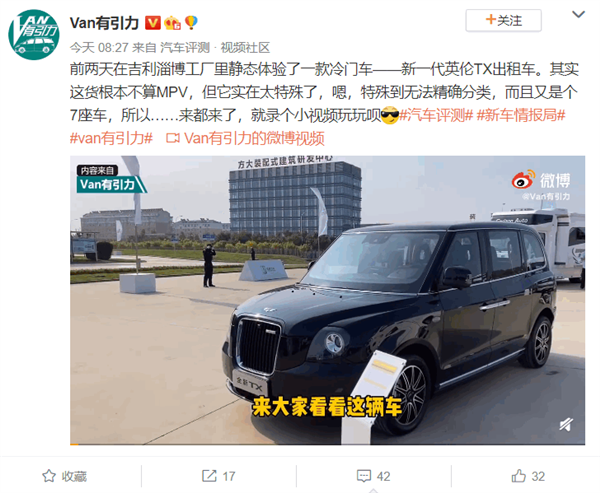The height and width of the screenshot is (493, 600).
Task: Unmute the video with the speaker icon
Action: [x=566, y=424]
